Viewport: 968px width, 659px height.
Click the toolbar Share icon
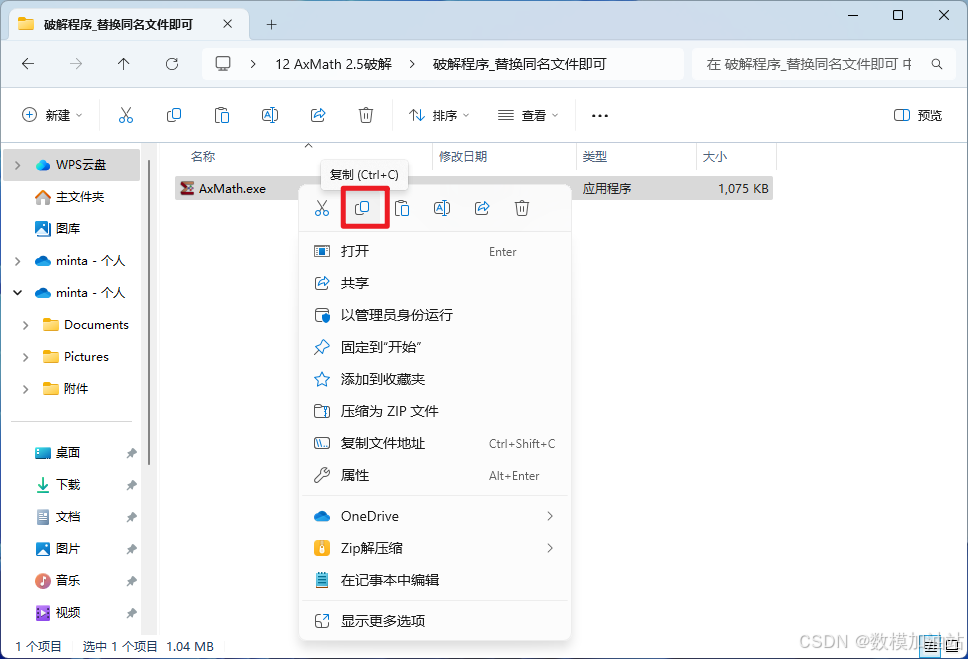318,115
